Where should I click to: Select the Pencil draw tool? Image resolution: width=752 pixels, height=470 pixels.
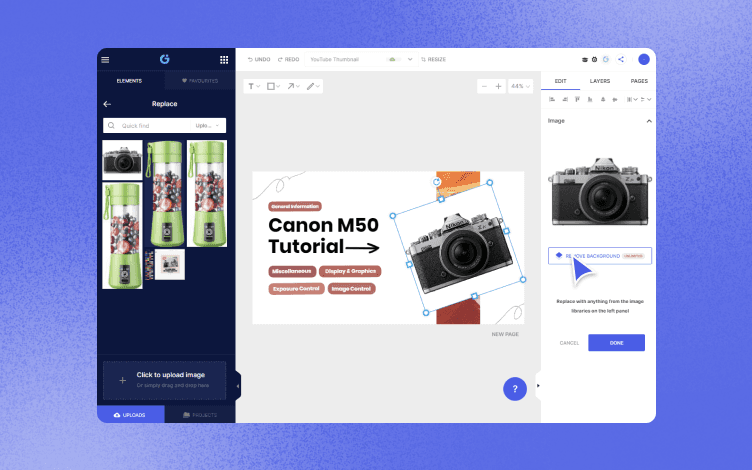tap(310, 86)
